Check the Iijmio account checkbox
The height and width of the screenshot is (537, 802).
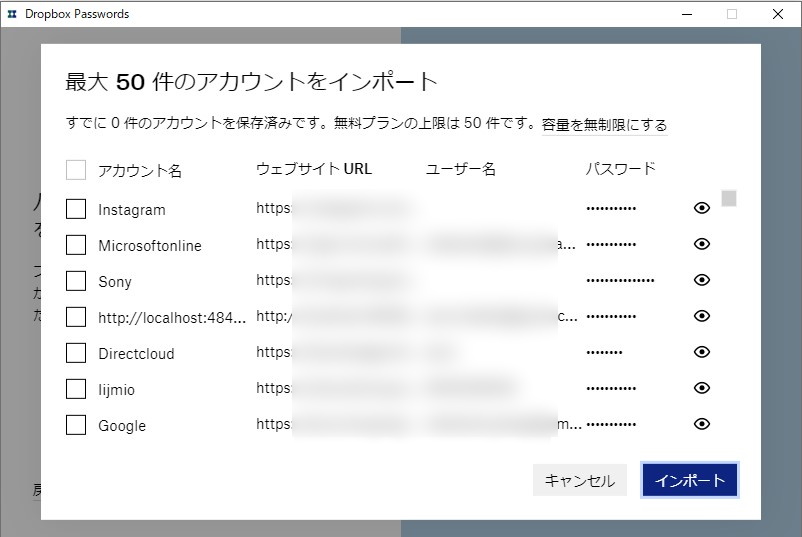pos(76,389)
